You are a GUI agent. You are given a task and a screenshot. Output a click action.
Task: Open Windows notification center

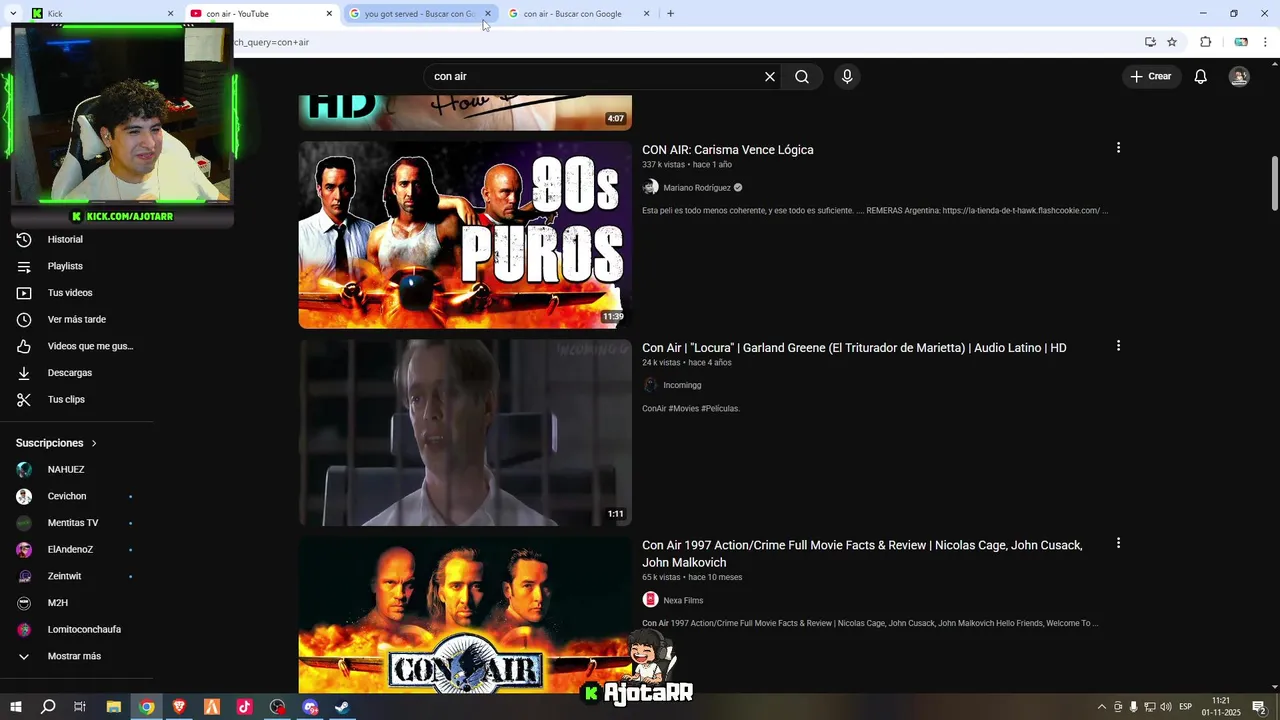pyautogui.click(x=1260, y=707)
